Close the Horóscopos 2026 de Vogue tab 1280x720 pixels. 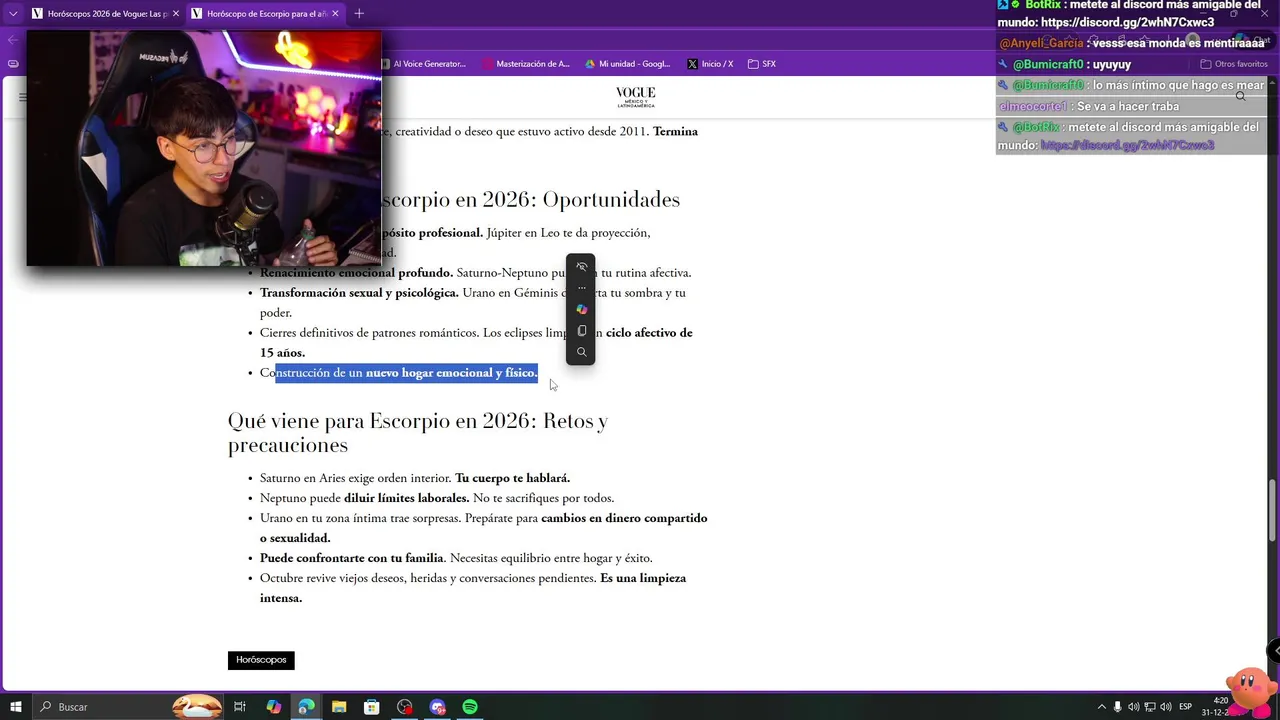click(x=175, y=14)
